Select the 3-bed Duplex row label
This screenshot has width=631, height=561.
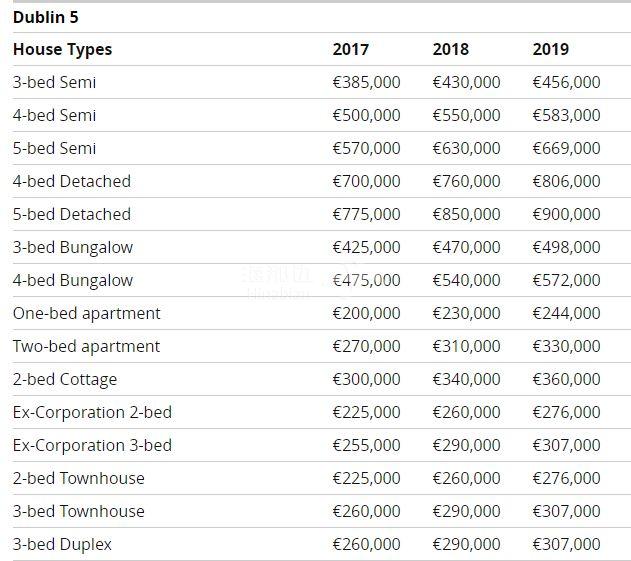[62, 544]
